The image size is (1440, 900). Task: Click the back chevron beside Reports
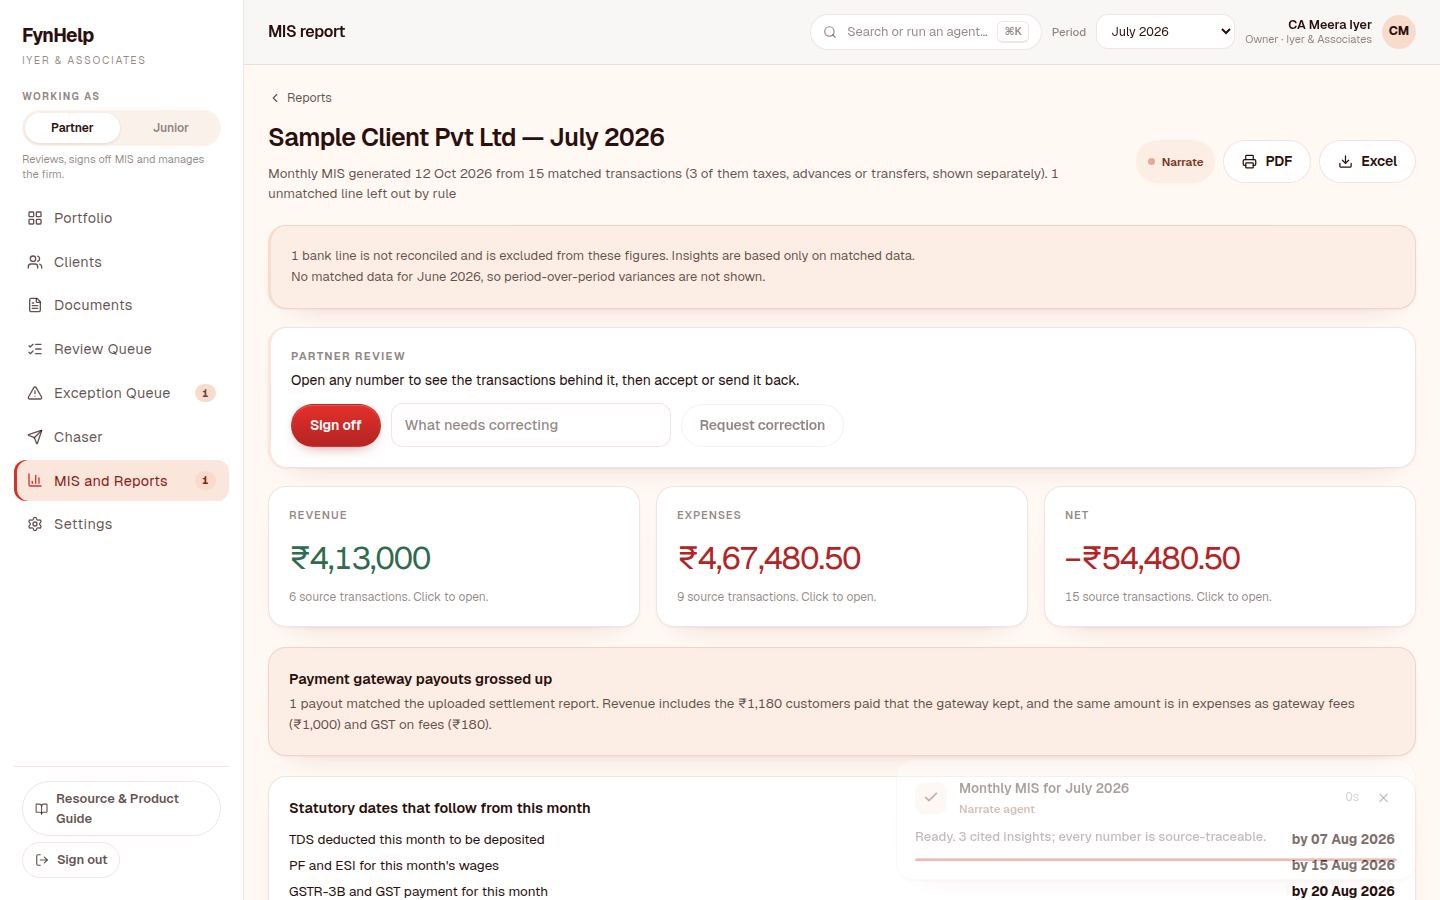point(275,98)
